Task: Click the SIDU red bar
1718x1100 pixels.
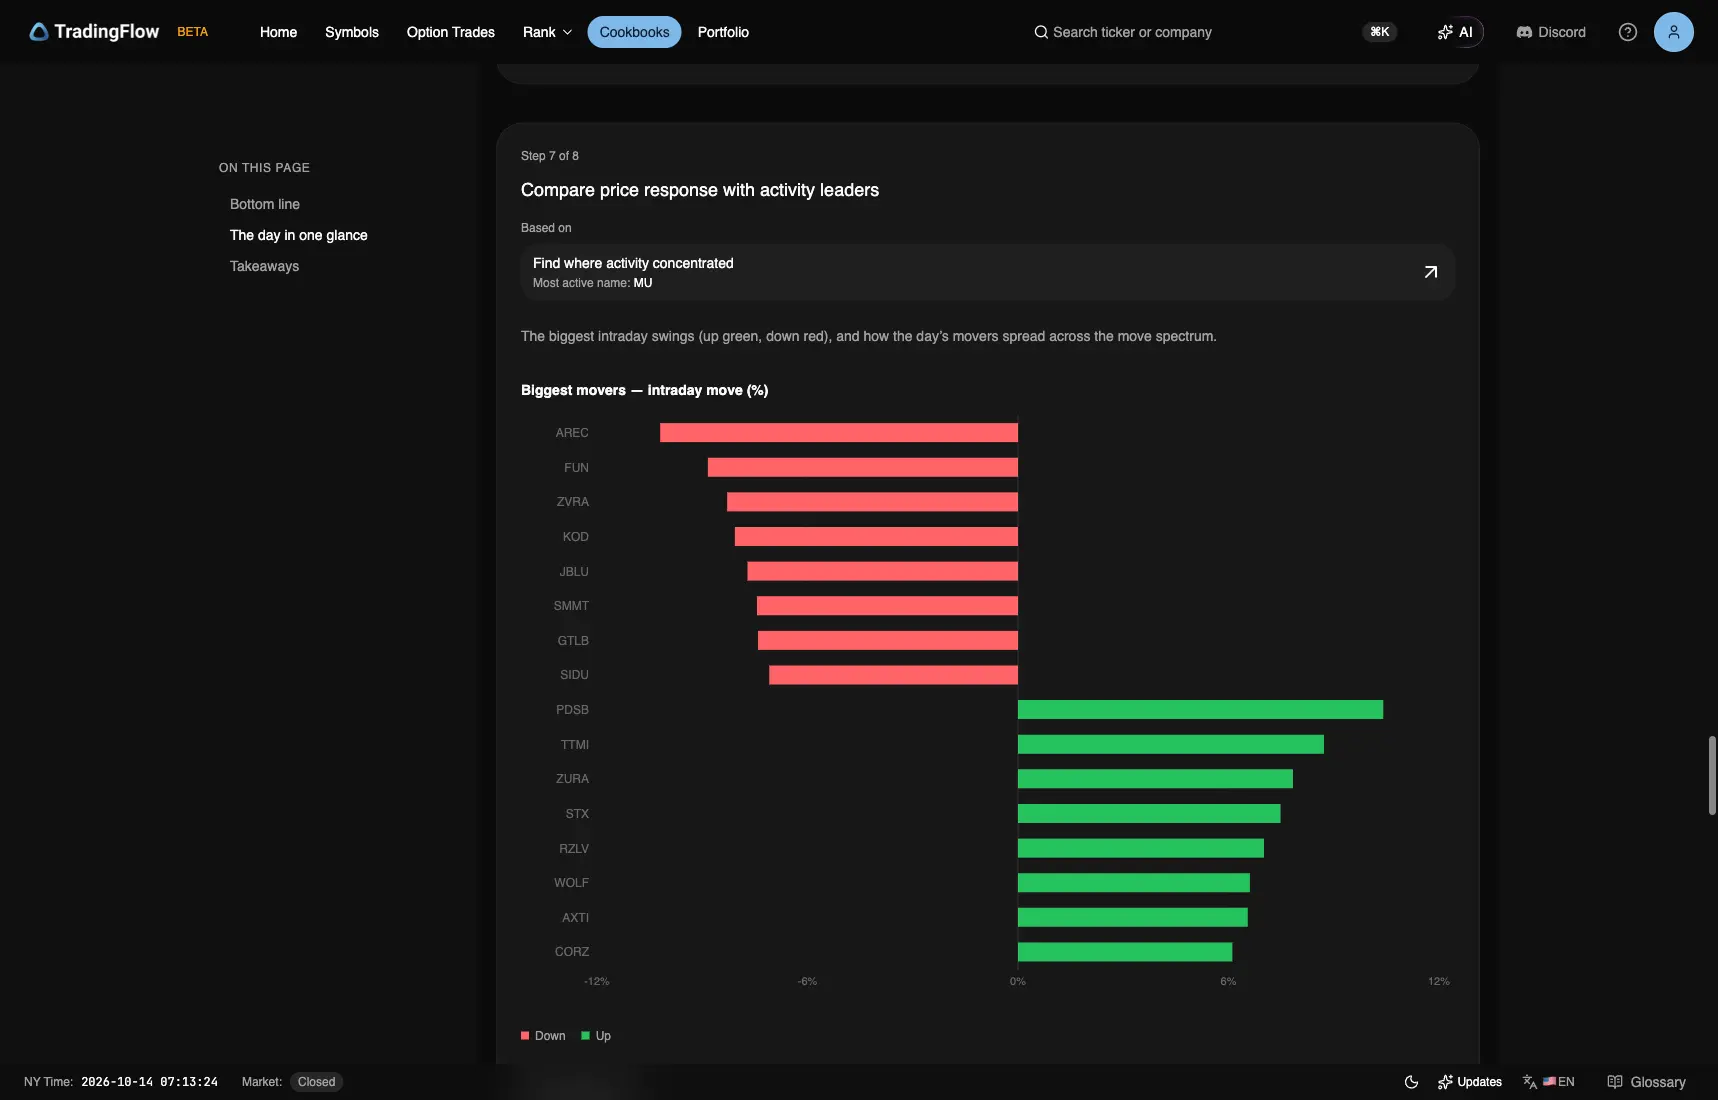Action: (x=894, y=675)
